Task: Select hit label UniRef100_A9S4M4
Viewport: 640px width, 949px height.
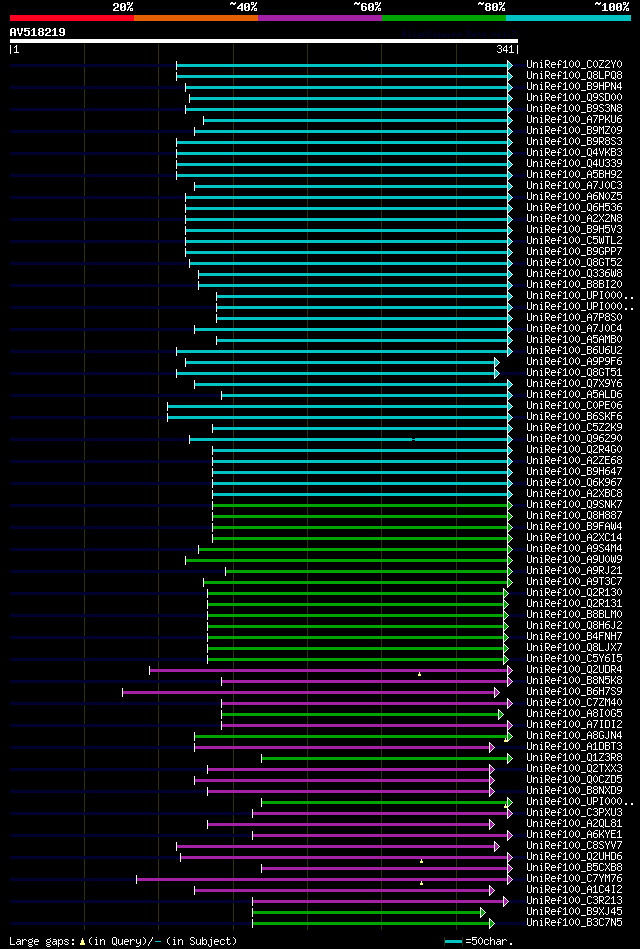Action: click(574, 548)
